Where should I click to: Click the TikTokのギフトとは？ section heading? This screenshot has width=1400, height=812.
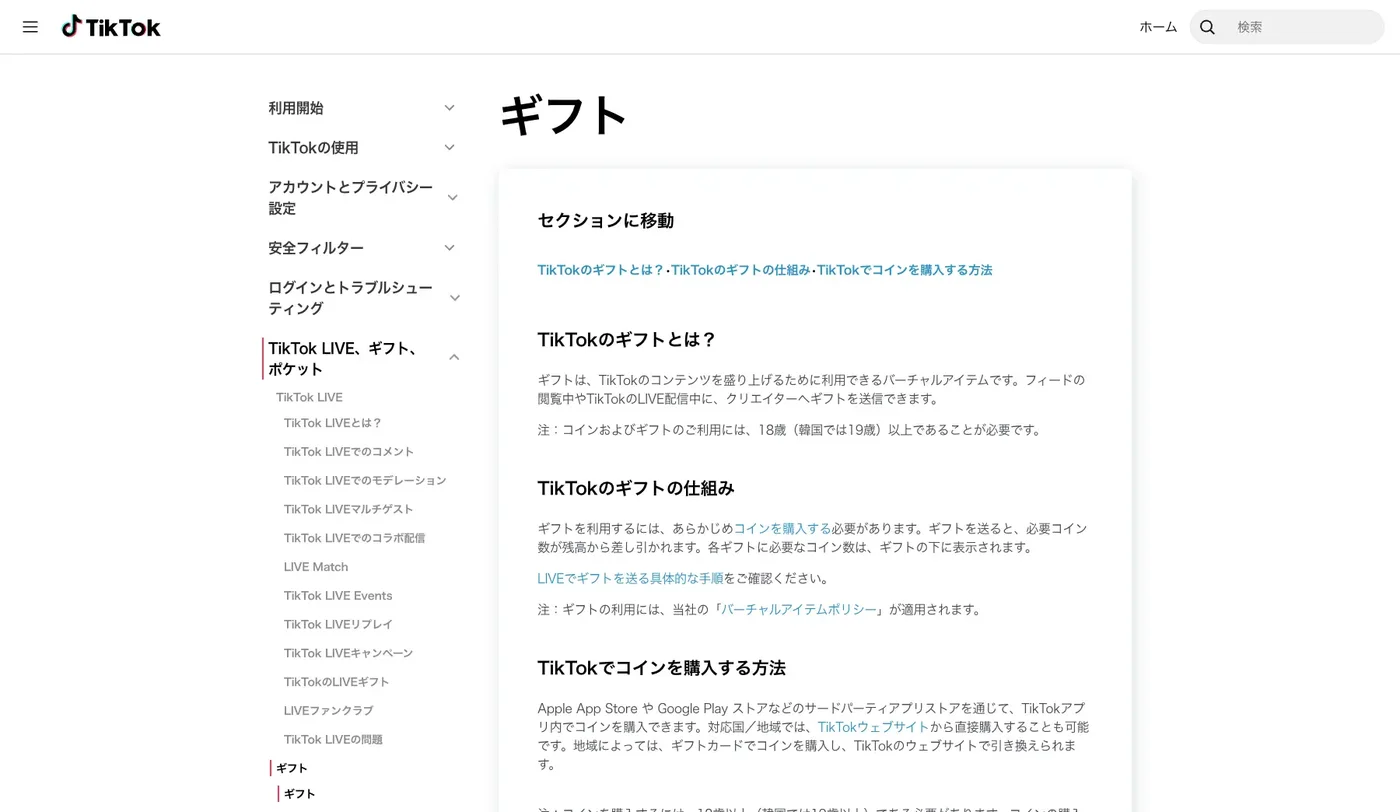pos(627,339)
